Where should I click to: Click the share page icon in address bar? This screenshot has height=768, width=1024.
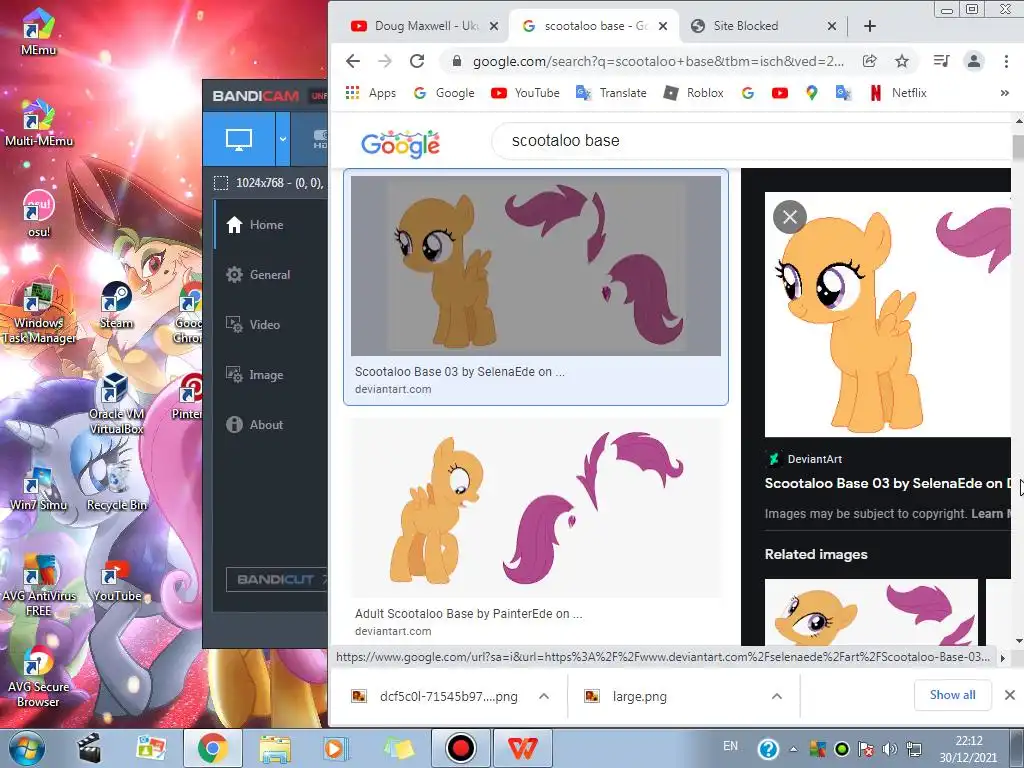tap(869, 61)
